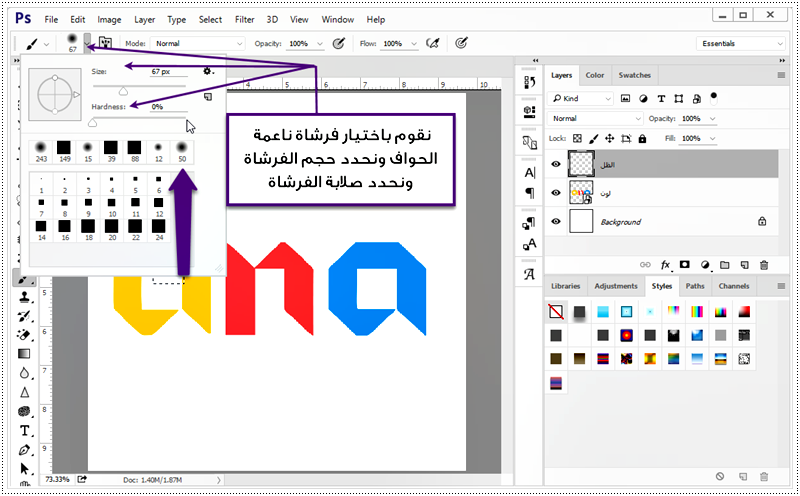Expand the Flow value dropdown arrow
This screenshot has width=800, height=496.
point(414,44)
